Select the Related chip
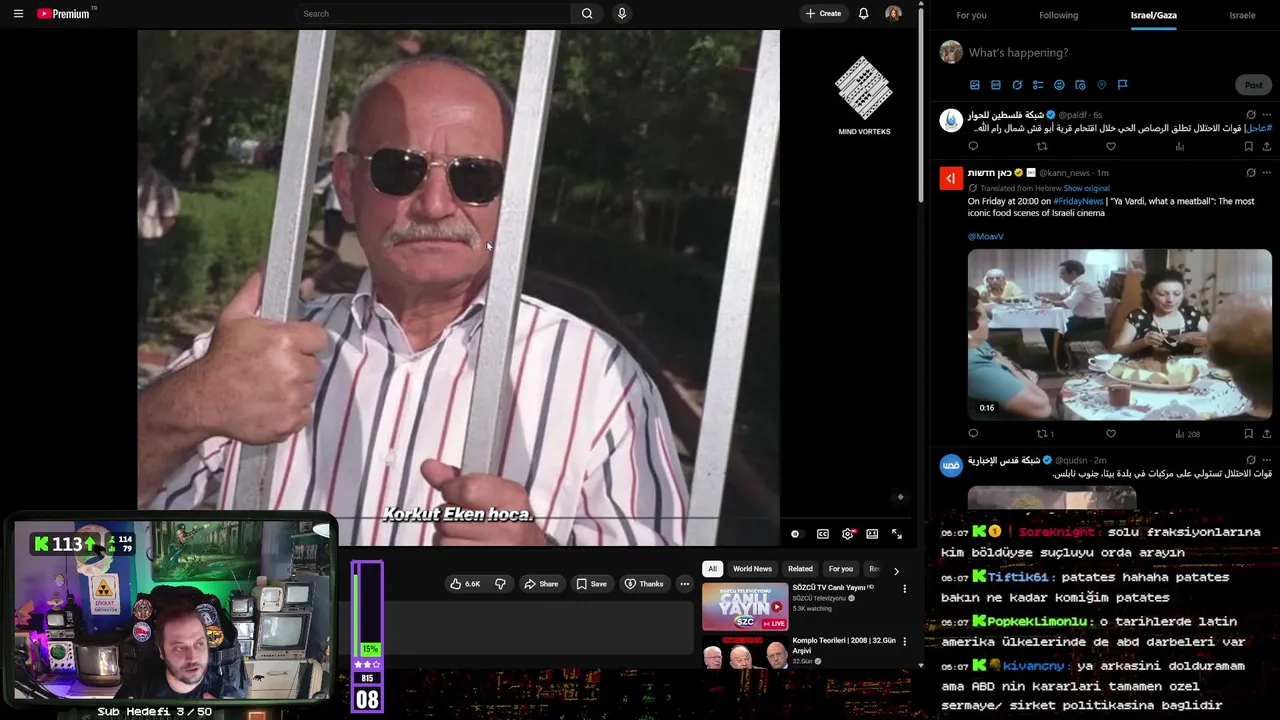This screenshot has width=1280, height=720. coord(800,569)
